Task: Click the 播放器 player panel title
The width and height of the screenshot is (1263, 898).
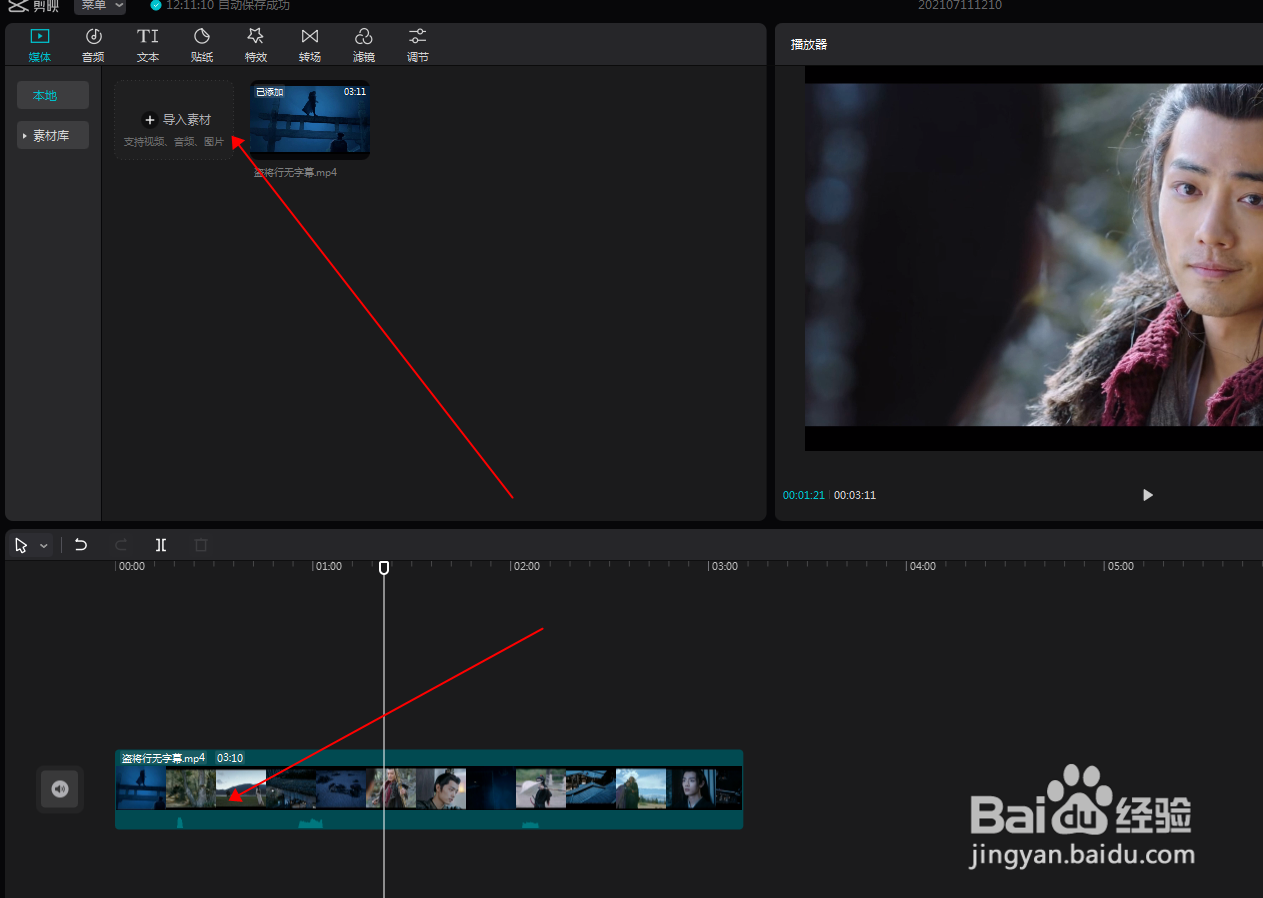Action: [809, 45]
